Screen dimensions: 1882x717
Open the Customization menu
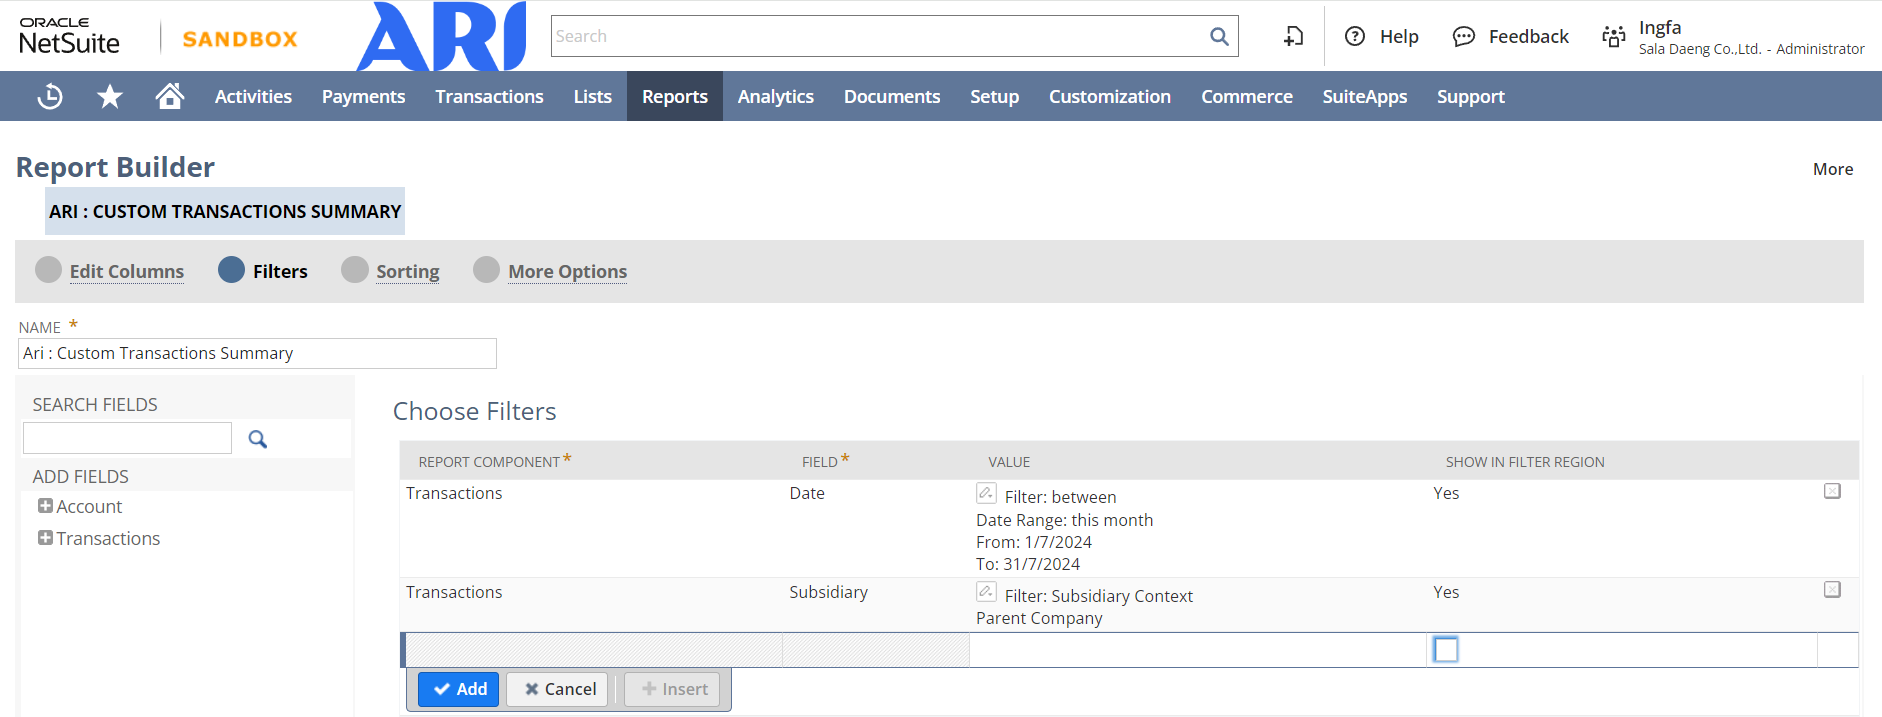coord(1110,97)
